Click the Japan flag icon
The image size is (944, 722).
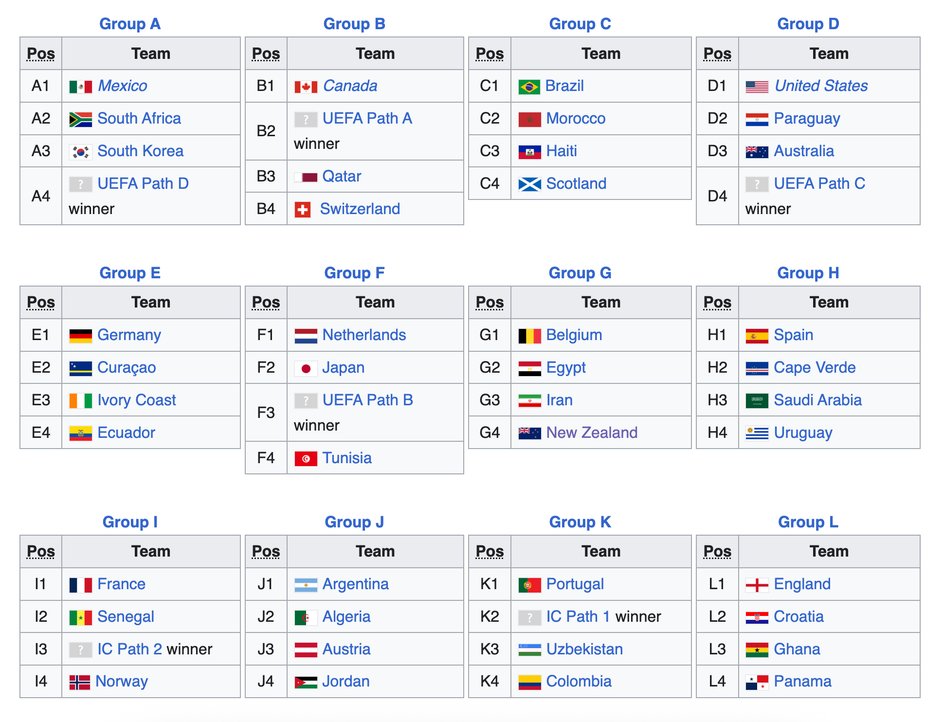pyautogui.click(x=305, y=368)
